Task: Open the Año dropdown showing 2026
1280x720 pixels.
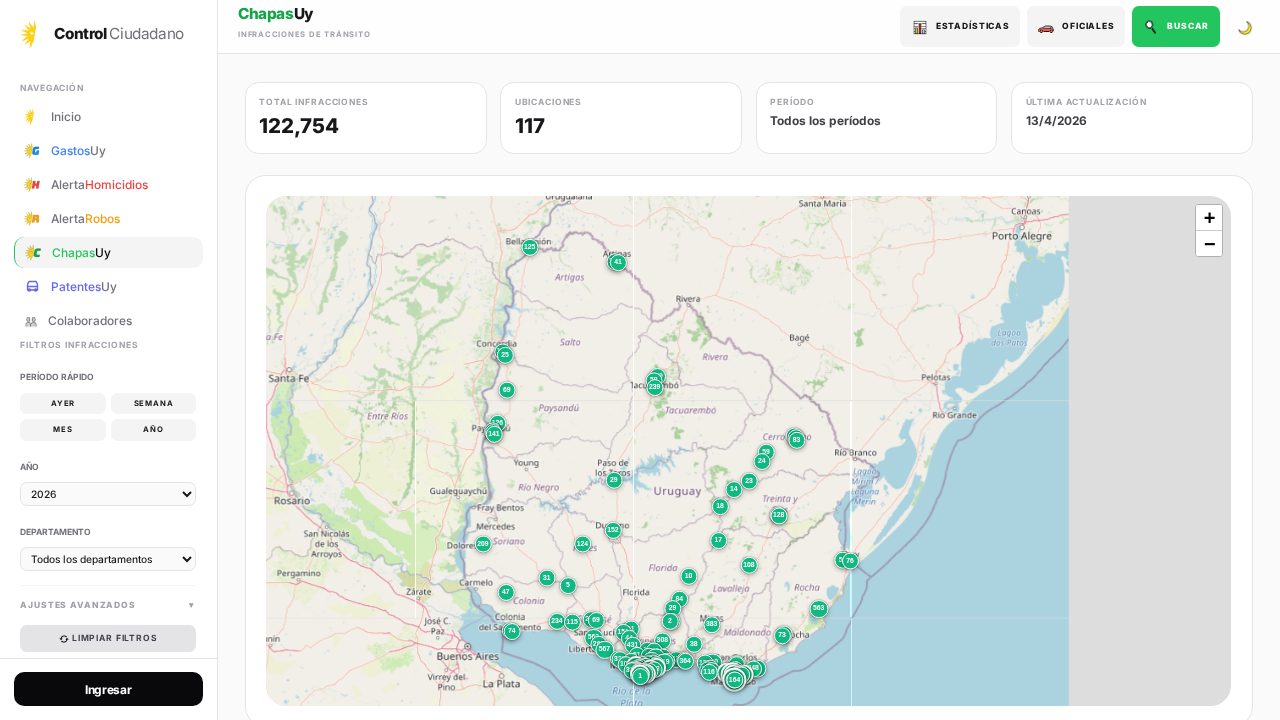Action: click(x=108, y=494)
